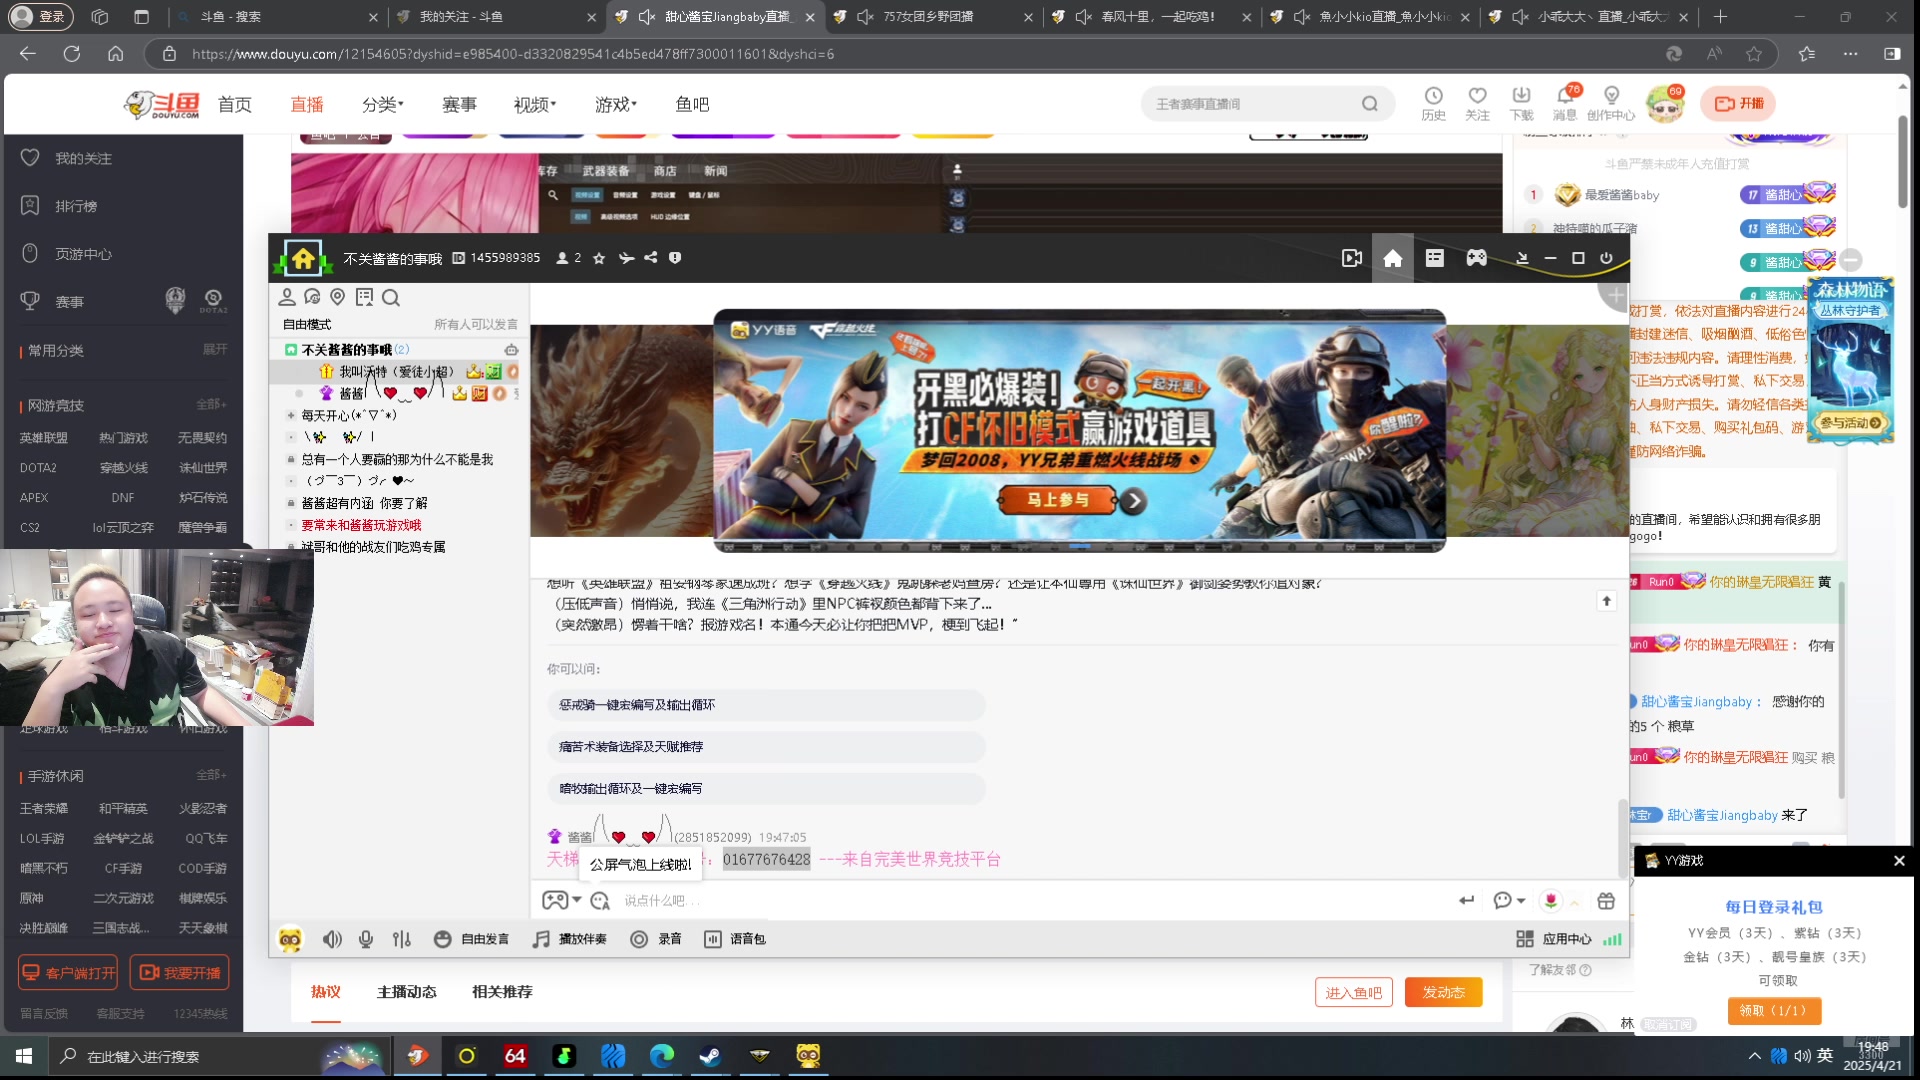
Task: Open Douyu 关注 heart icon in the header
Action: click(1477, 104)
